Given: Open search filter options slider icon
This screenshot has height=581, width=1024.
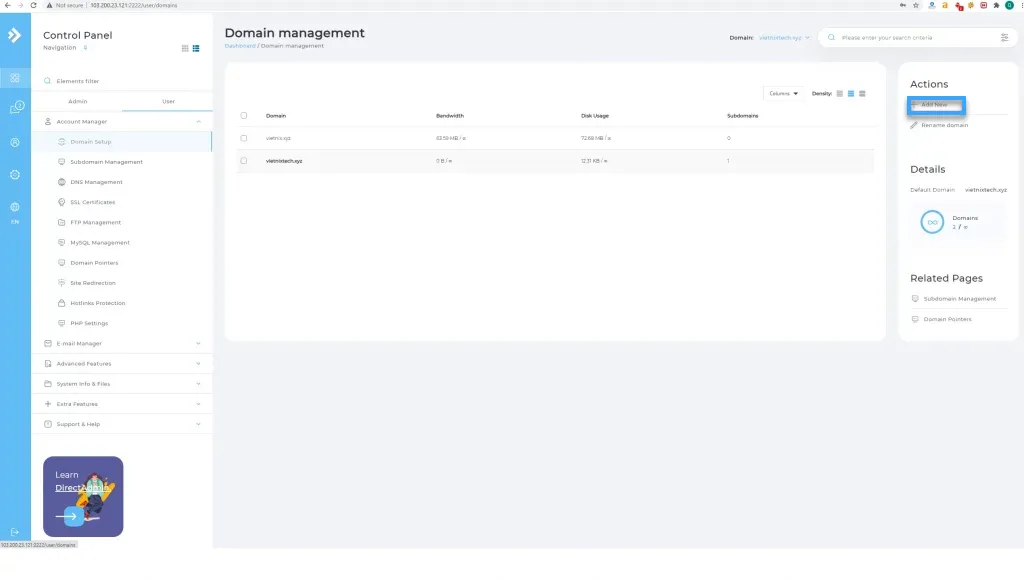Looking at the screenshot, I should 1004,38.
